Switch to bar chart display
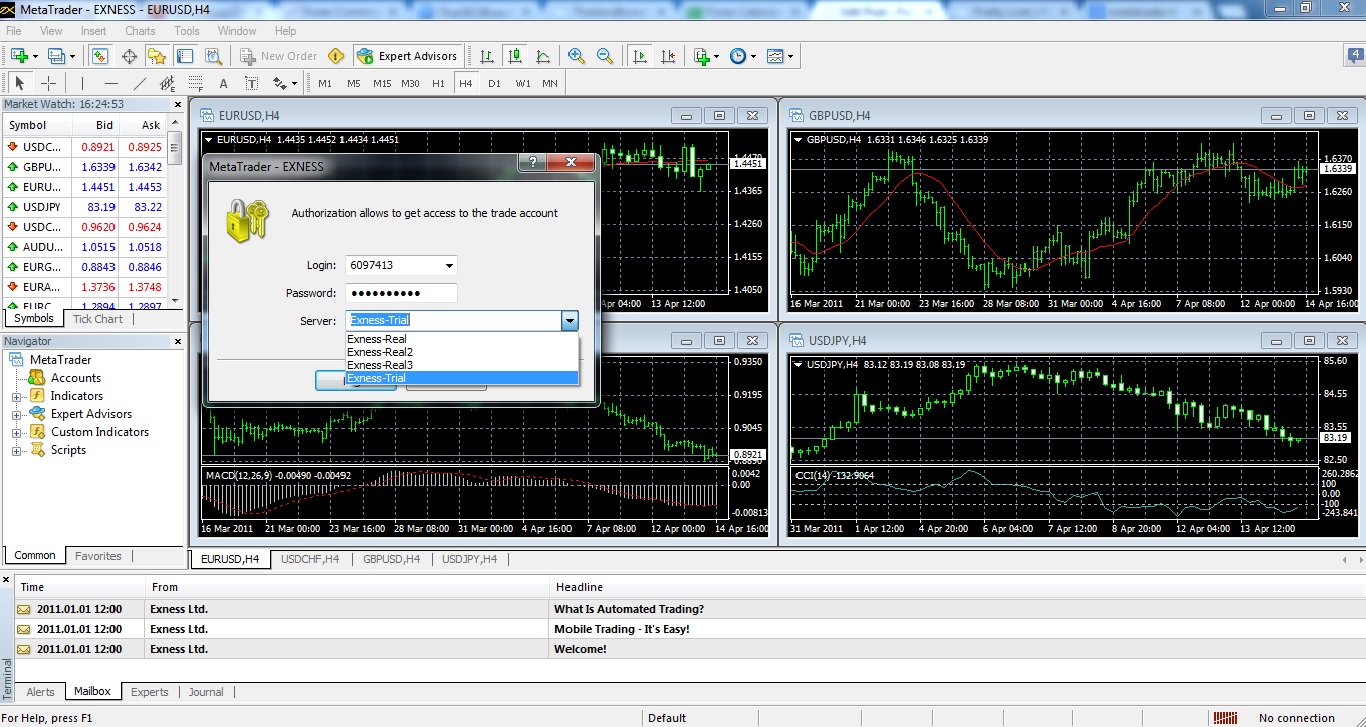This screenshot has width=1366, height=727. [x=487, y=56]
